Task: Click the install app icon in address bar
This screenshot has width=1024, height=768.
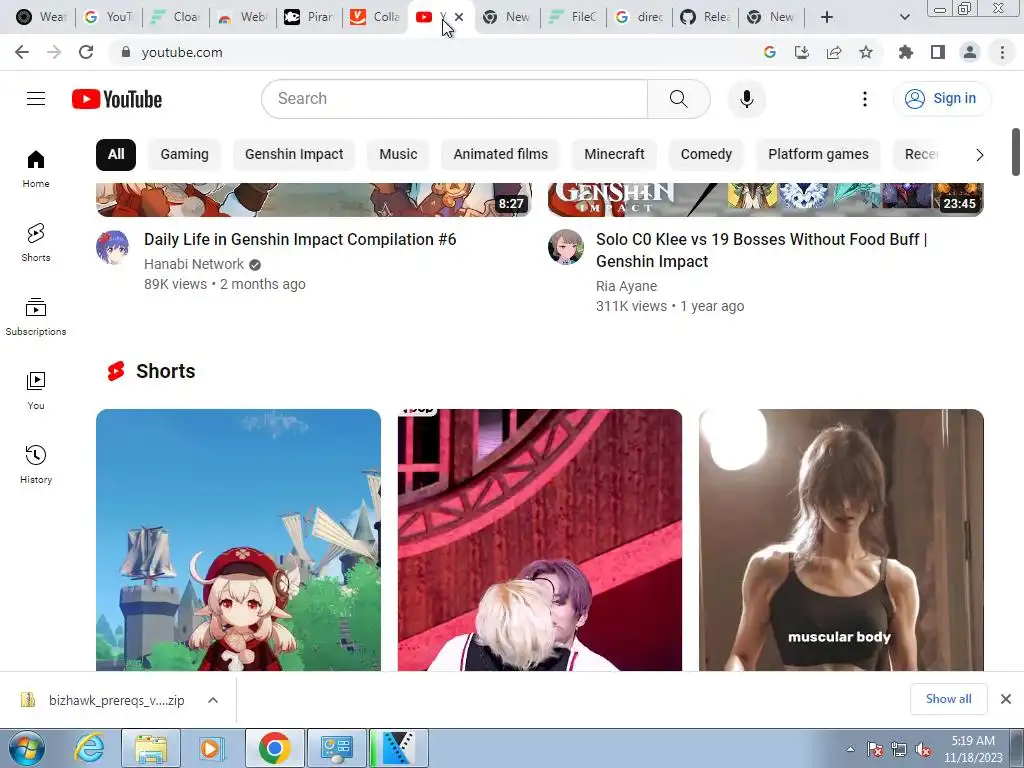Action: coord(802,52)
